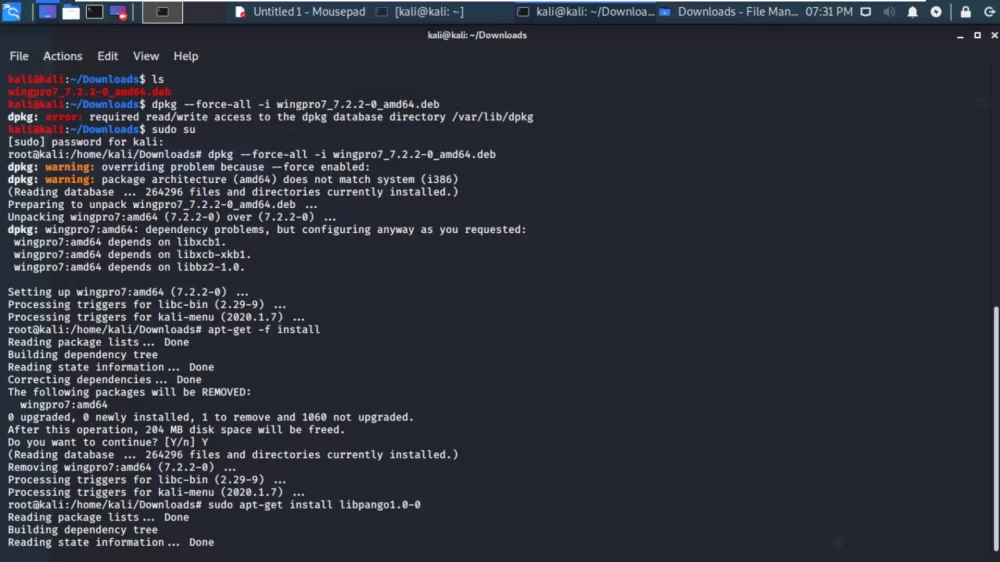Click the log out panel icon
Screen dimensions: 1000x562
pyautogui.click(x=989, y=11)
